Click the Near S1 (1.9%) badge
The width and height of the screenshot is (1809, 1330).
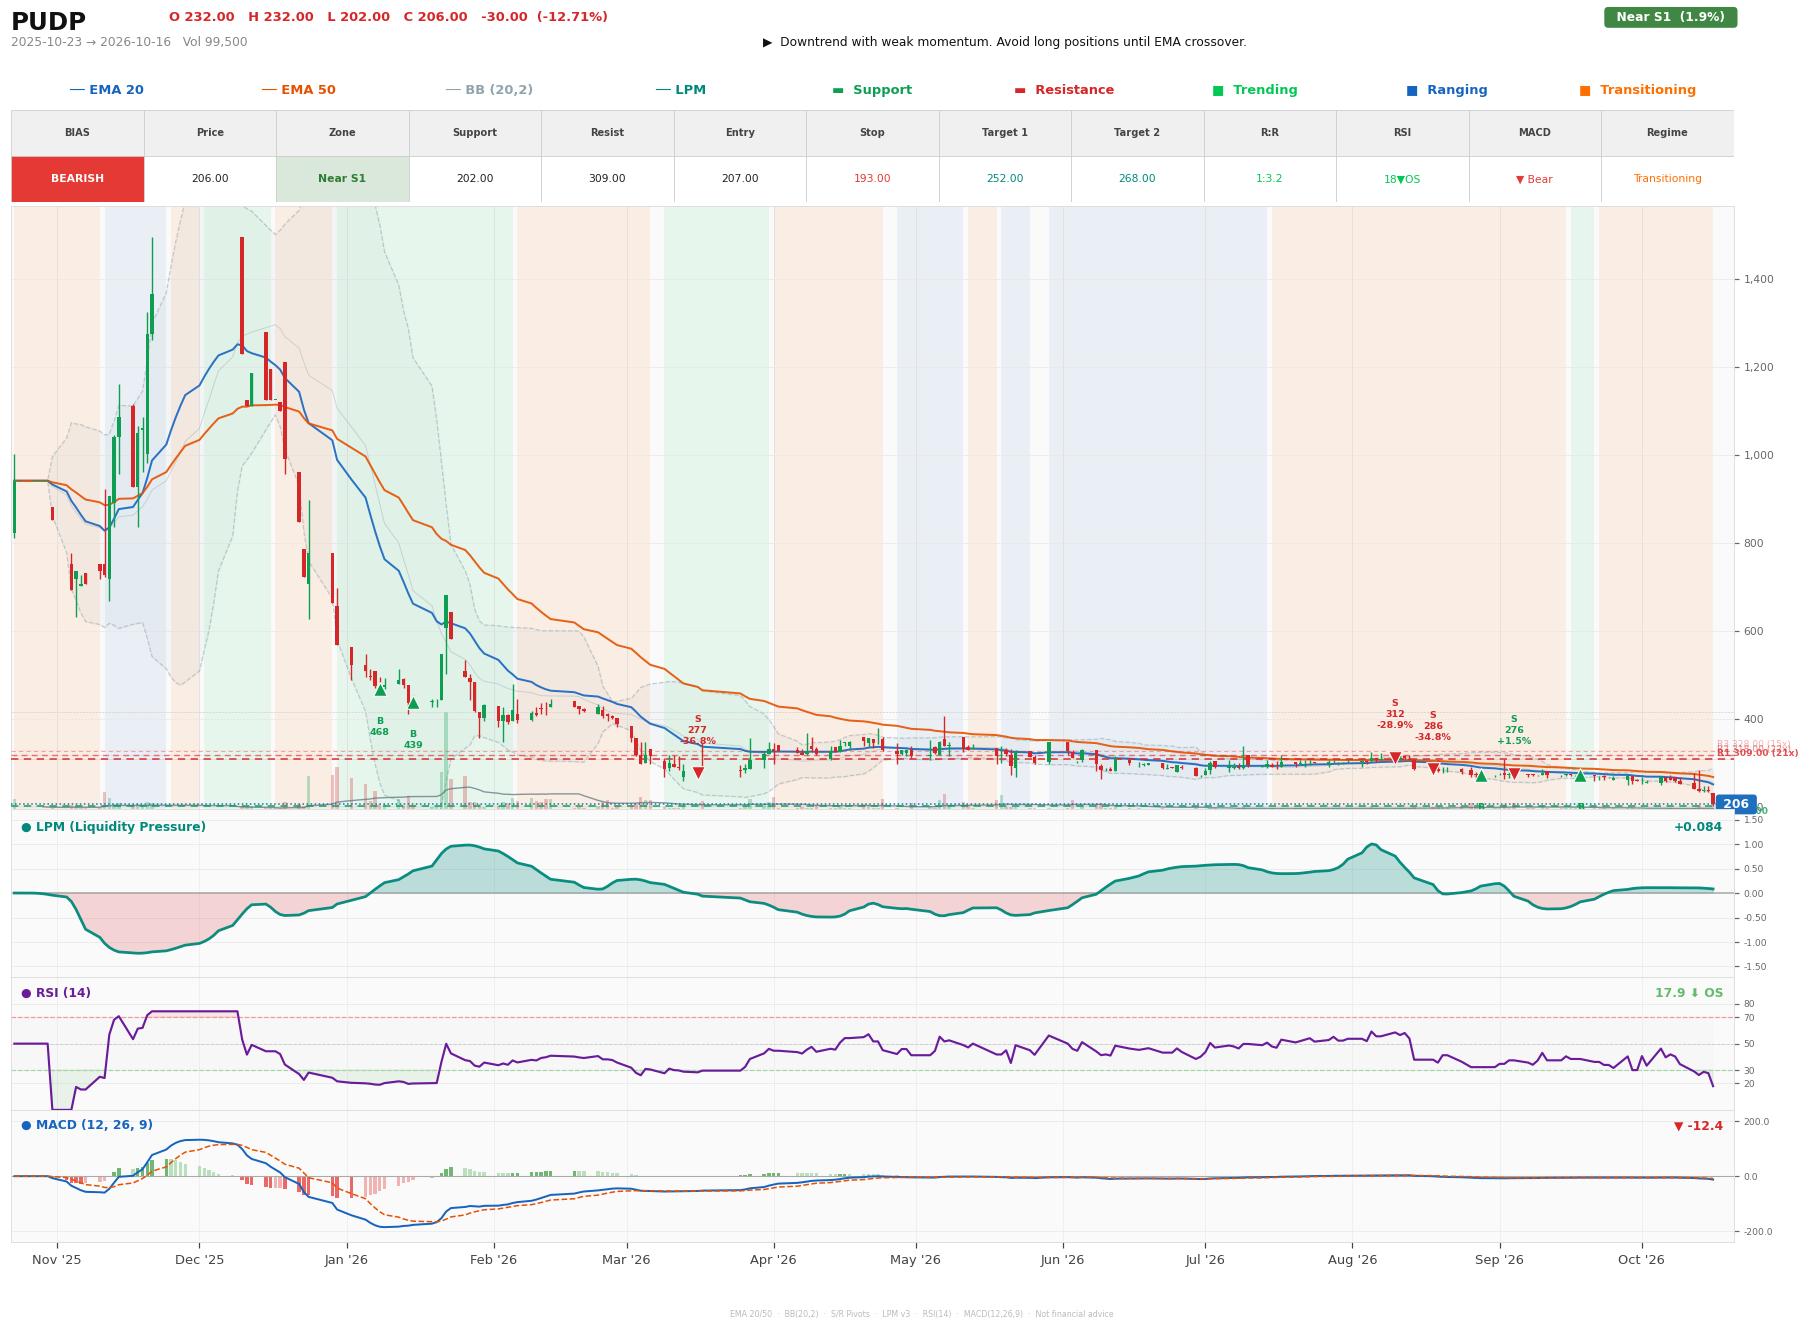(1670, 17)
